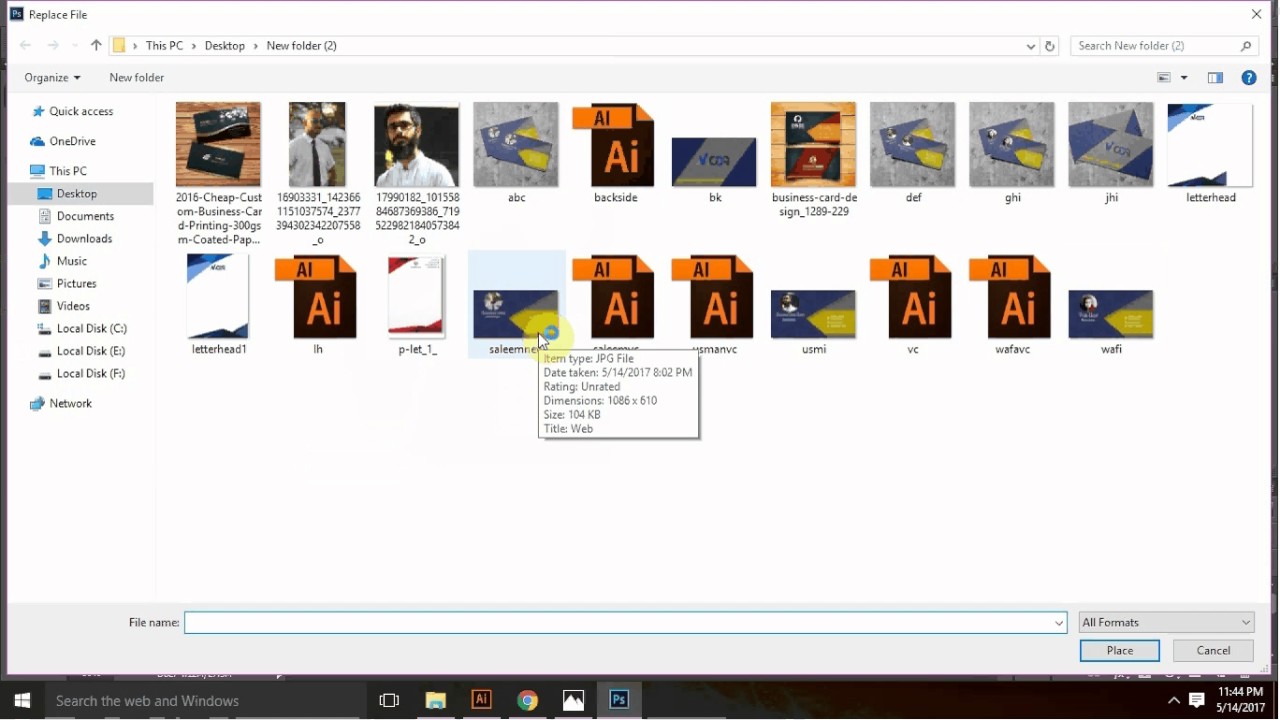This screenshot has height=720, width=1280.
Task: Select the lh Illustrator file
Action: [318, 305]
